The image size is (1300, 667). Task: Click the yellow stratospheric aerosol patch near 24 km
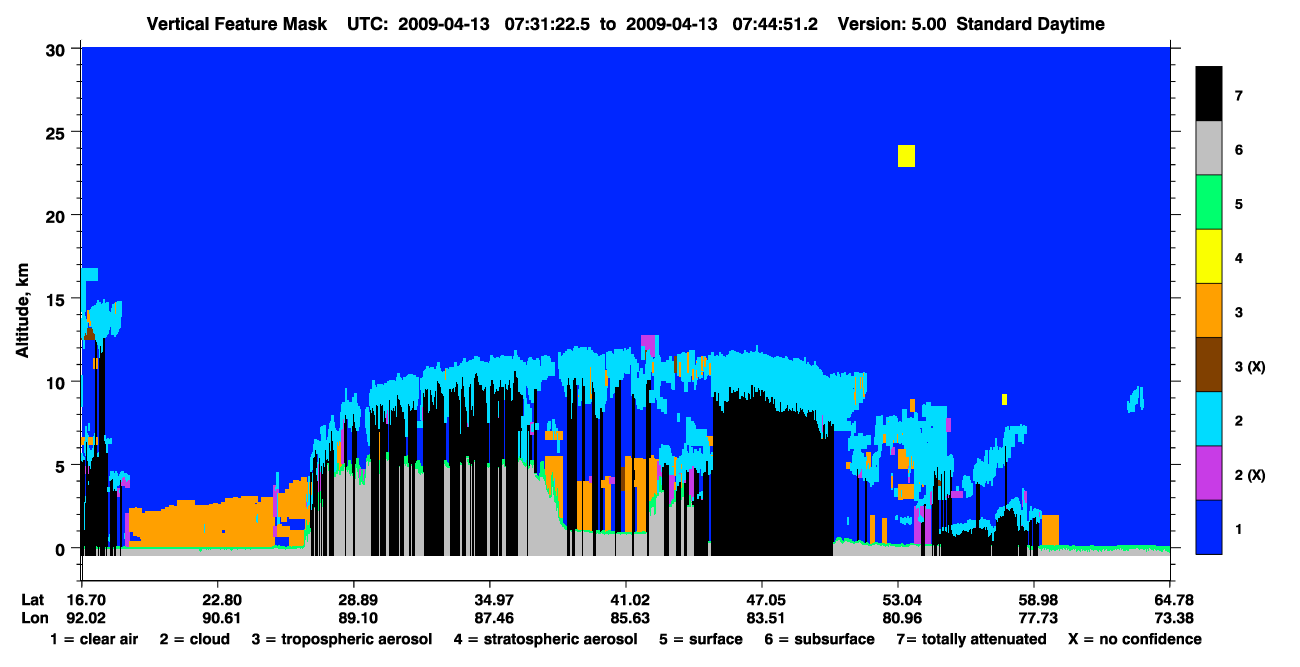(906, 156)
